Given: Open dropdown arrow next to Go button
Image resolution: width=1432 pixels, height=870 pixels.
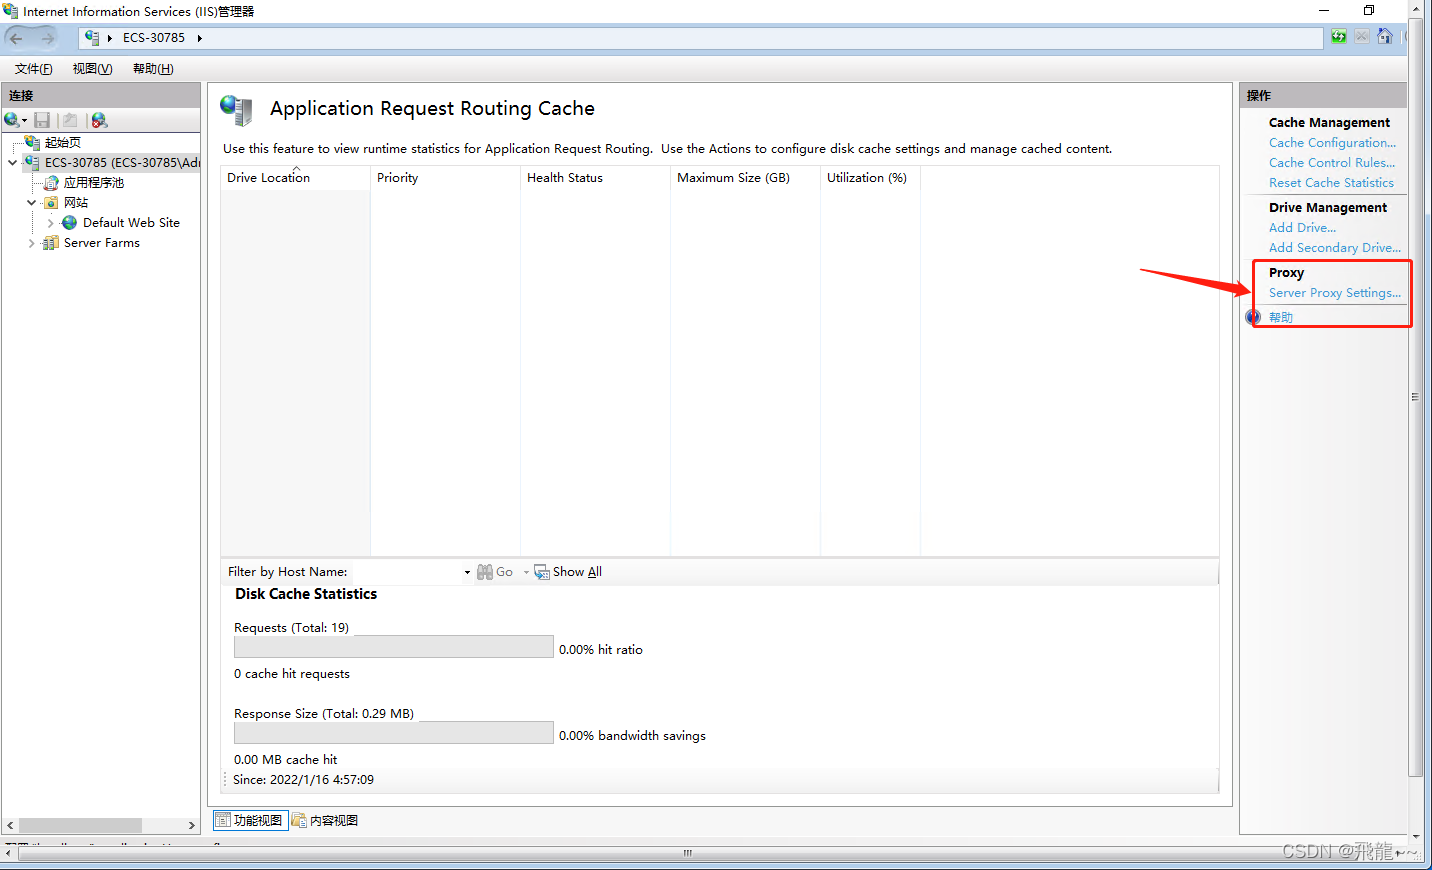Looking at the screenshot, I should 526,573.
